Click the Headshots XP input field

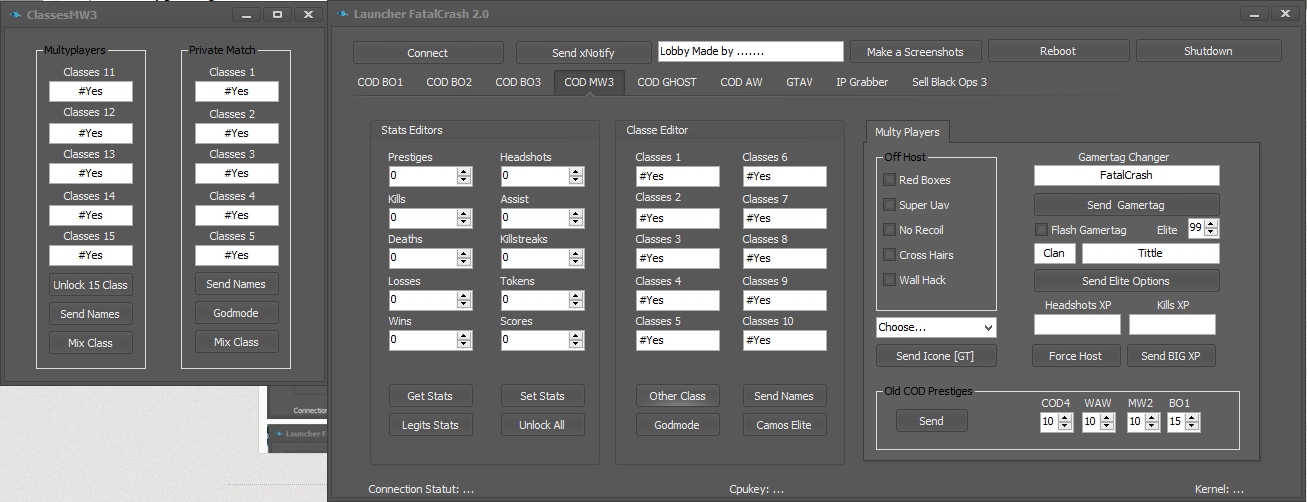(x=1078, y=324)
